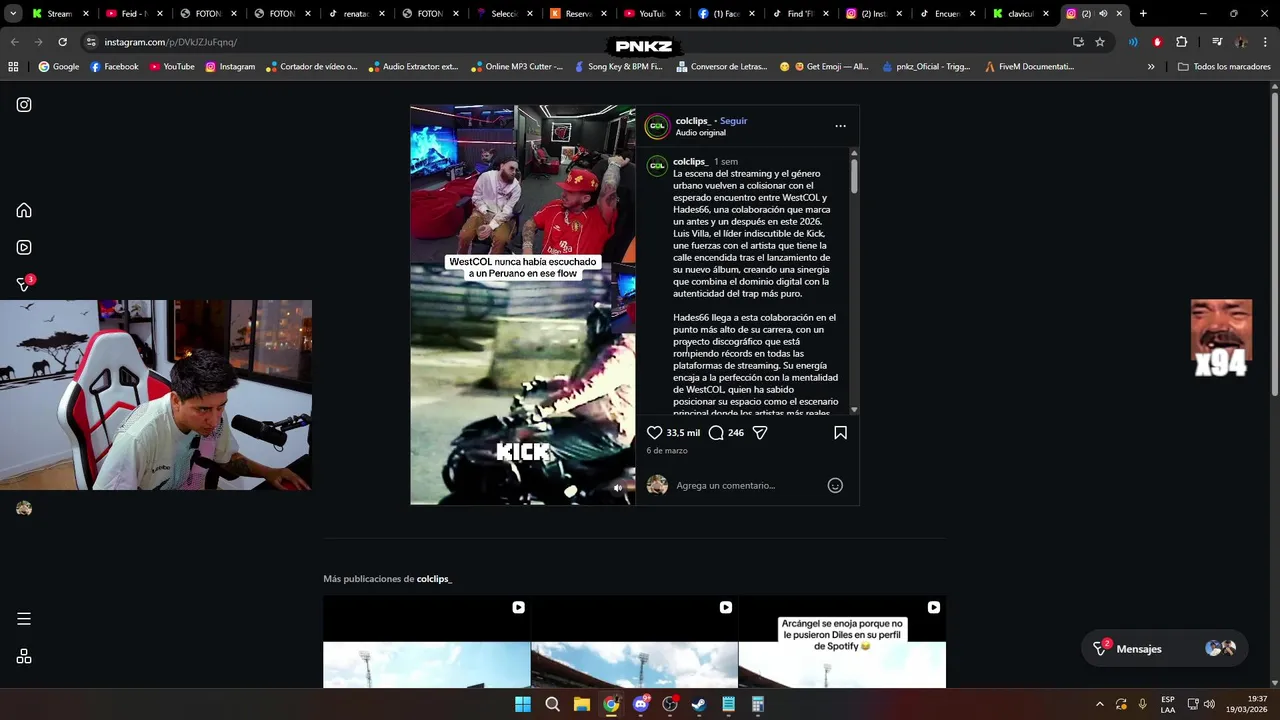Follow colclips_ via Seguir link
The height and width of the screenshot is (720, 1280).
[x=733, y=121]
